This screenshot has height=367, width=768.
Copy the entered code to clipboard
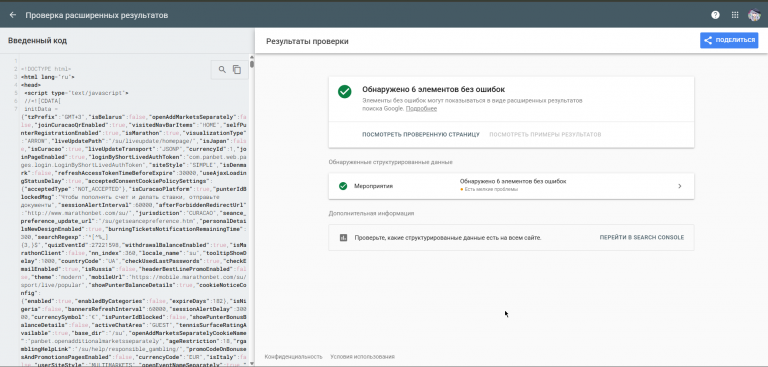(x=237, y=70)
